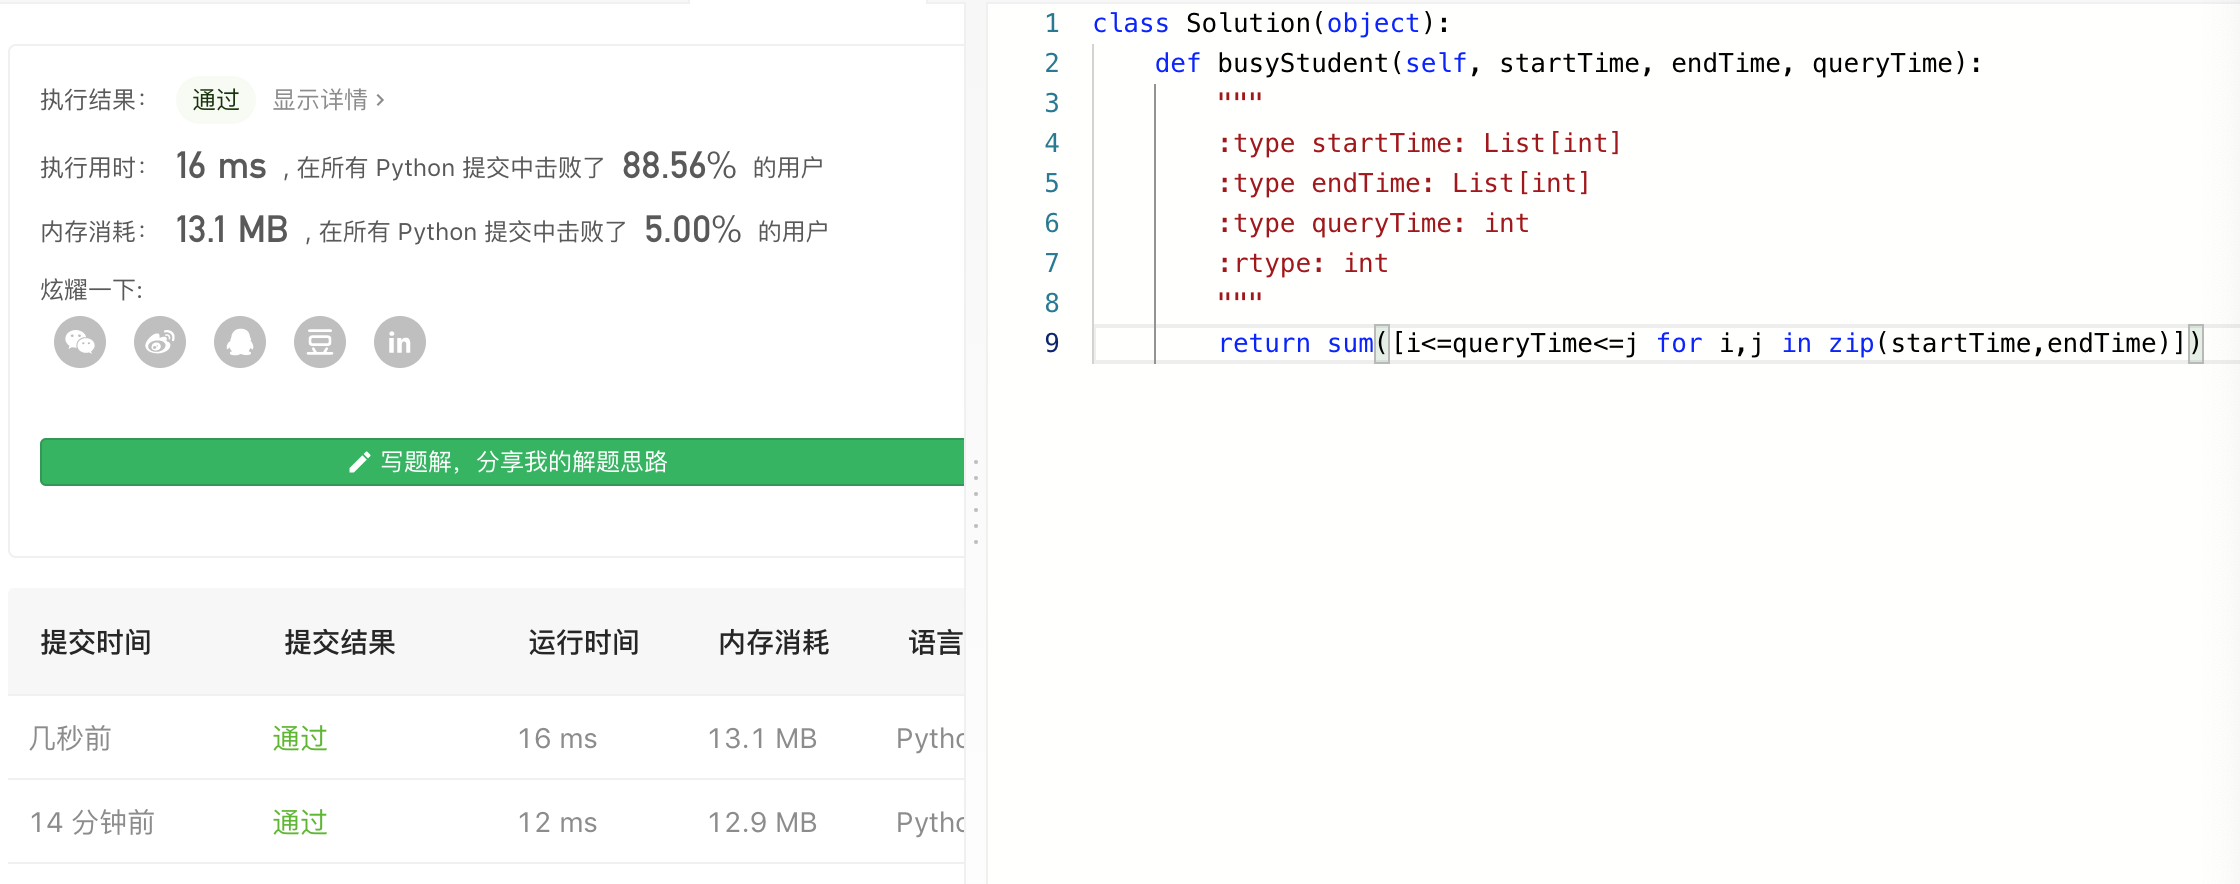Image resolution: width=2240 pixels, height=884 pixels.
Task: Click ':type queryTime: int' docstring line
Action: tap(1373, 223)
